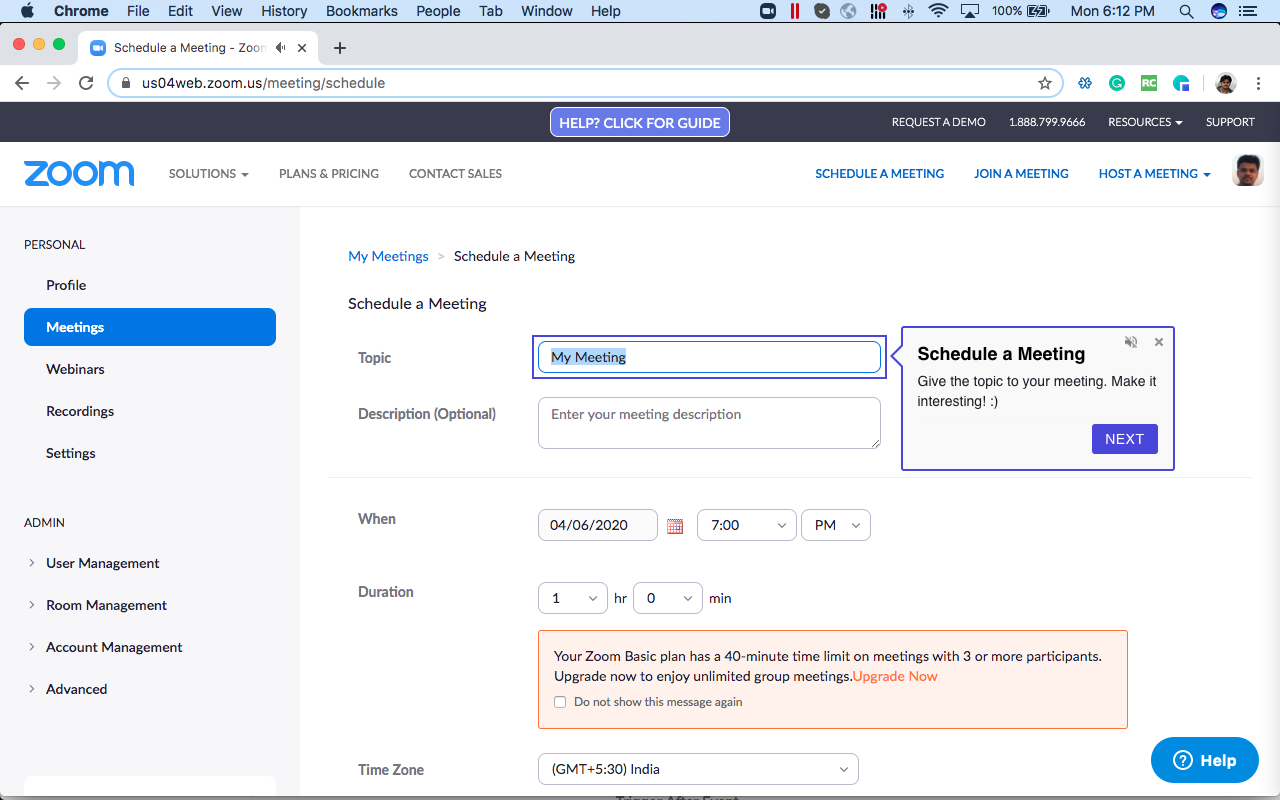Open the Grammarly extension icon
The width and height of the screenshot is (1280, 800).
coord(1117,83)
